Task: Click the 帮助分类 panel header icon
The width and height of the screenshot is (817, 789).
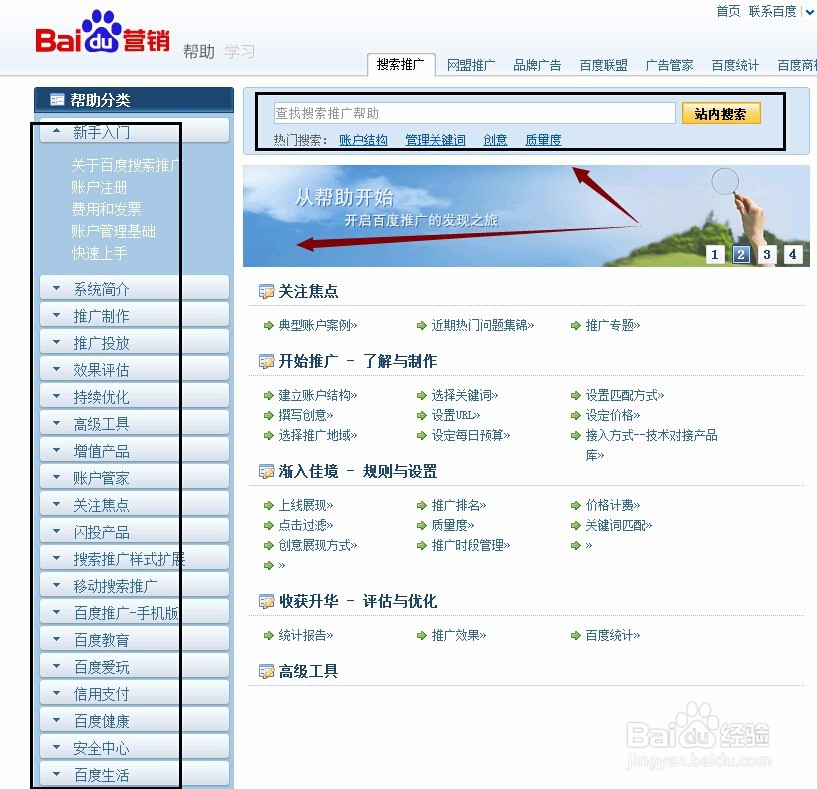Action: click(58, 99)
